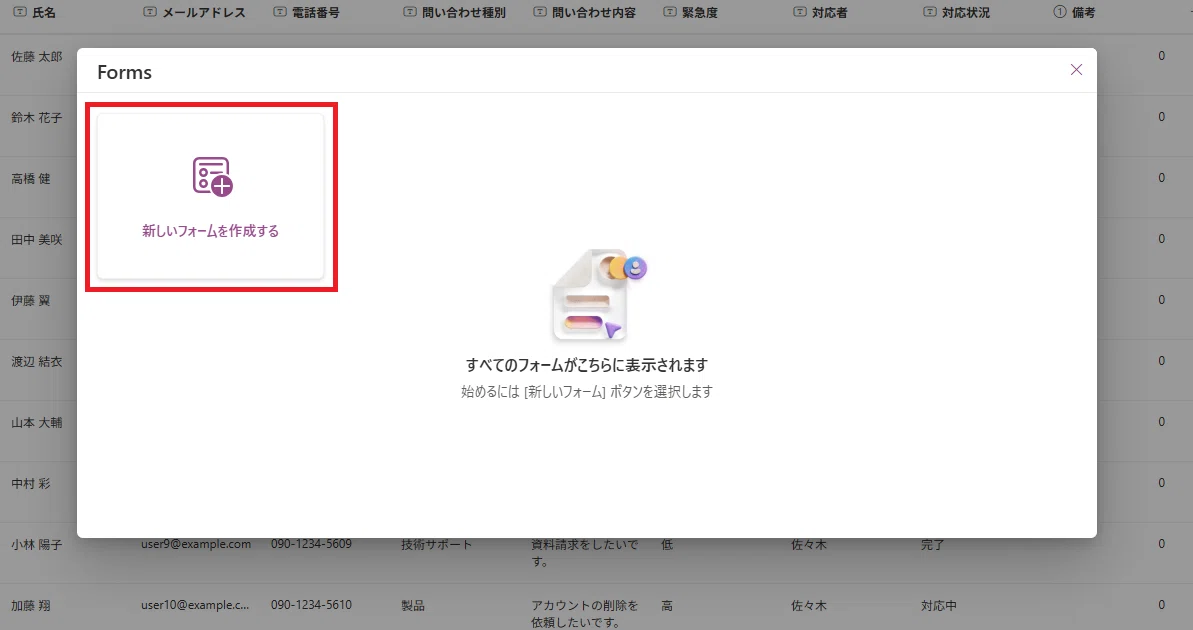This screenshot has height=630, width=1193.
Task: Select the 渡辺 結衣 row name
Action: coord(37,361)
